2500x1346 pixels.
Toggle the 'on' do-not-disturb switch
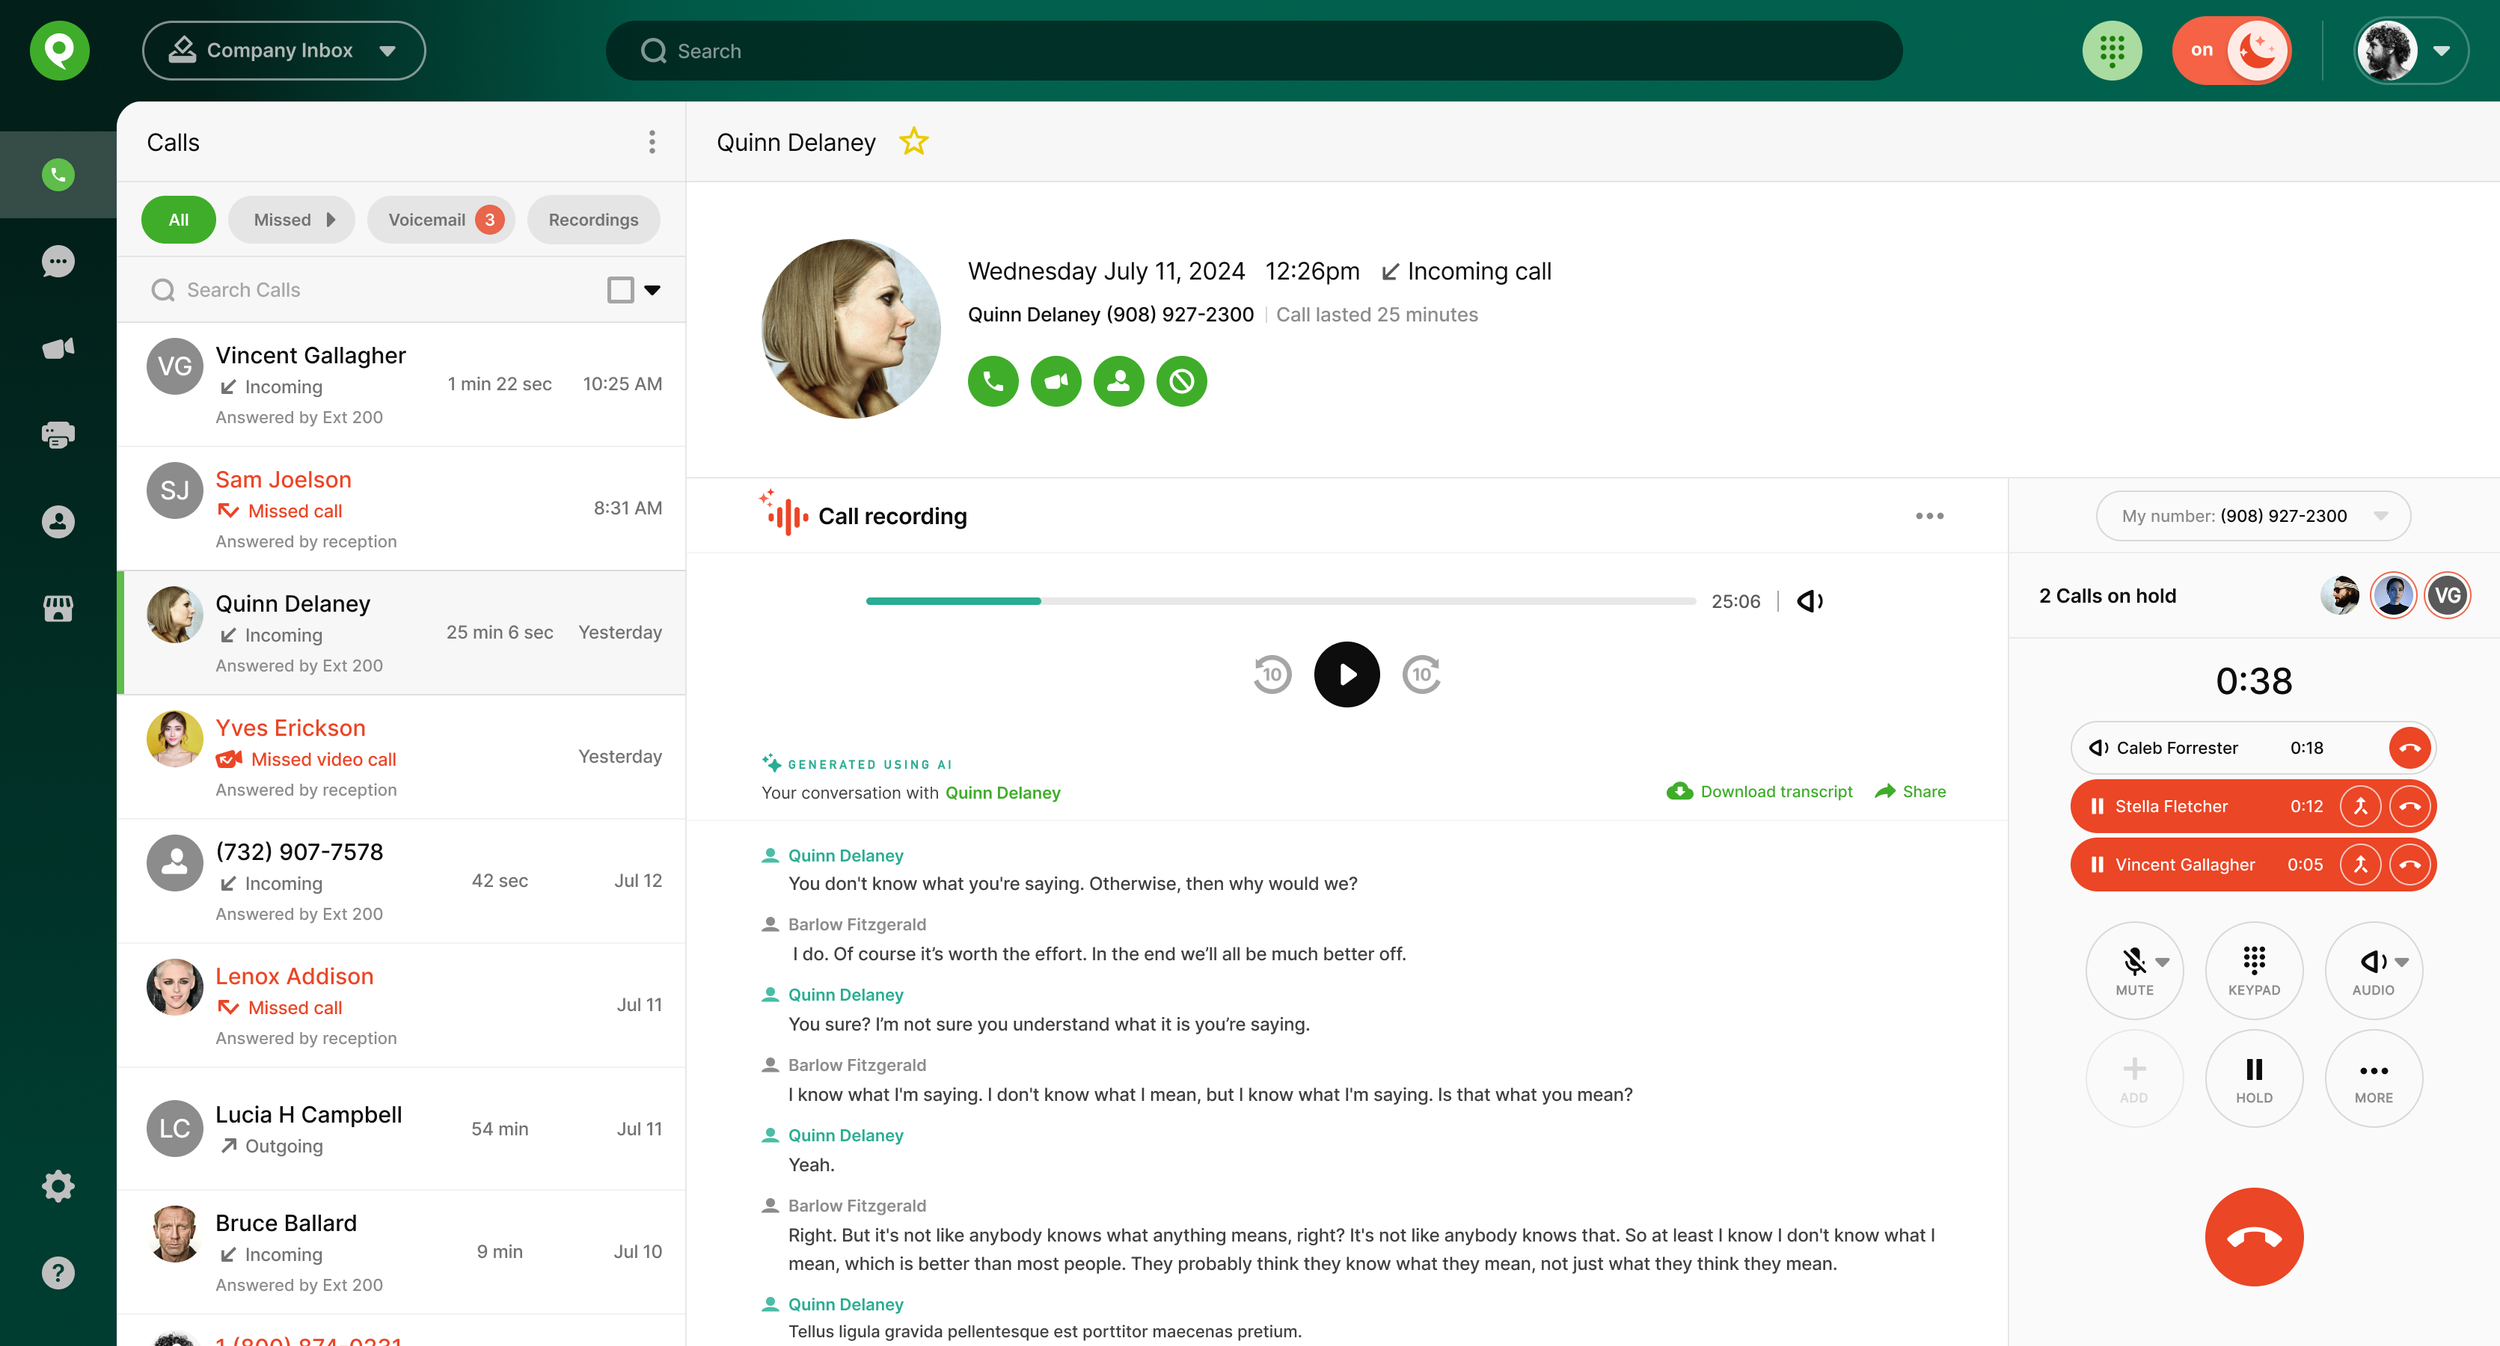(x=2232, y=50)
